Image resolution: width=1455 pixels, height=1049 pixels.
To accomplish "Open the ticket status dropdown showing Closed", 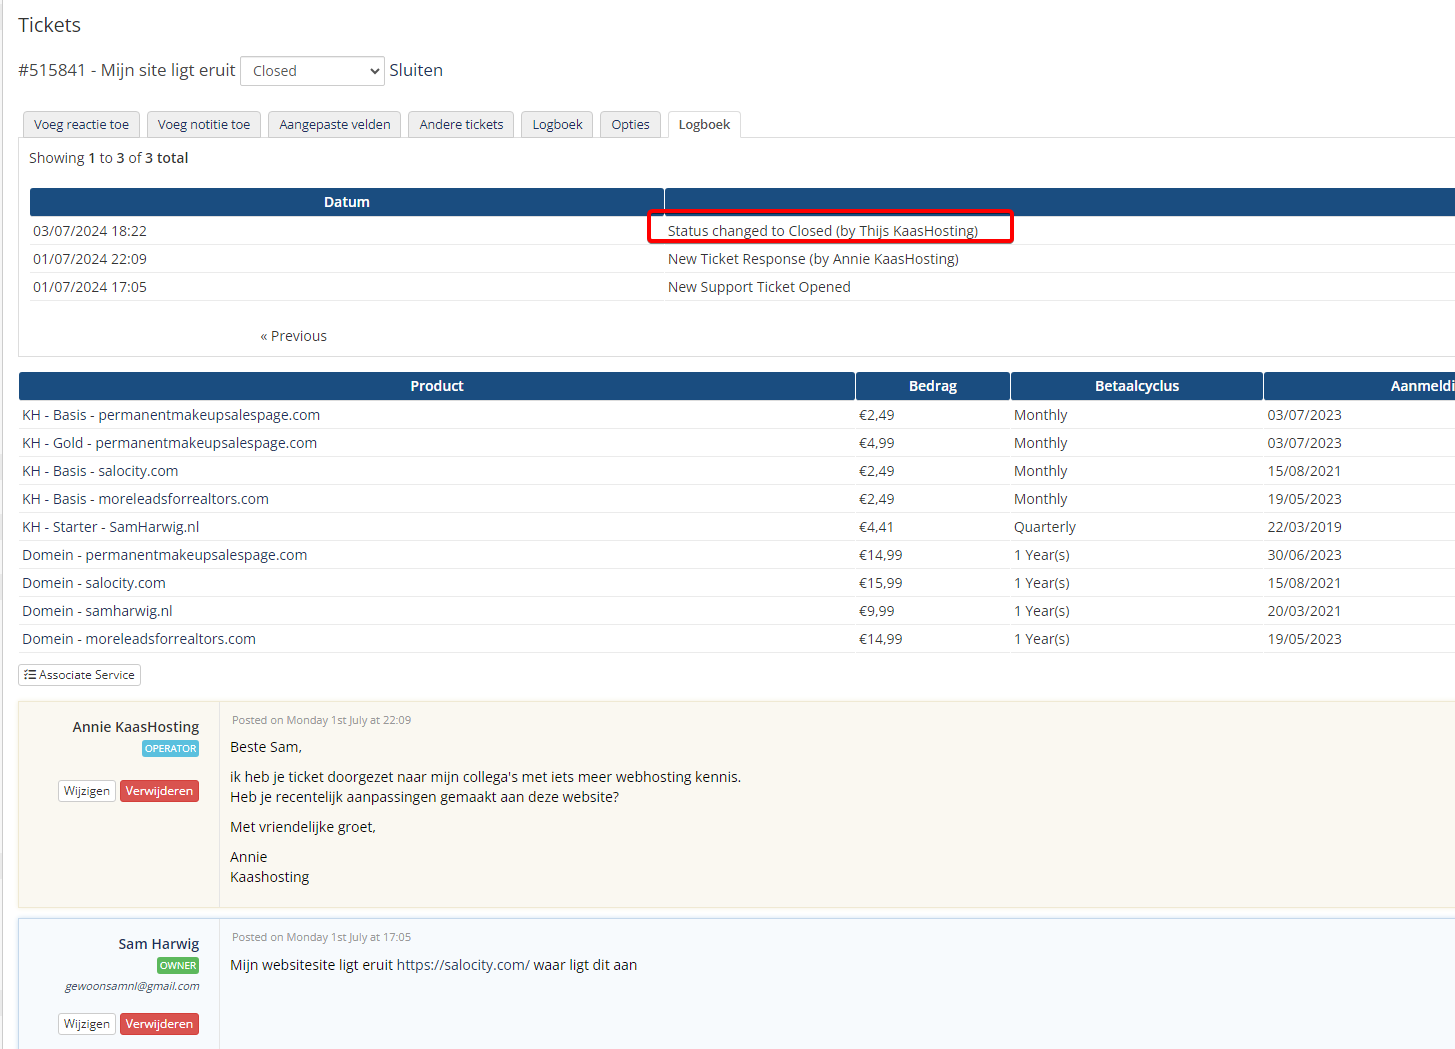I will coord(312,71).
